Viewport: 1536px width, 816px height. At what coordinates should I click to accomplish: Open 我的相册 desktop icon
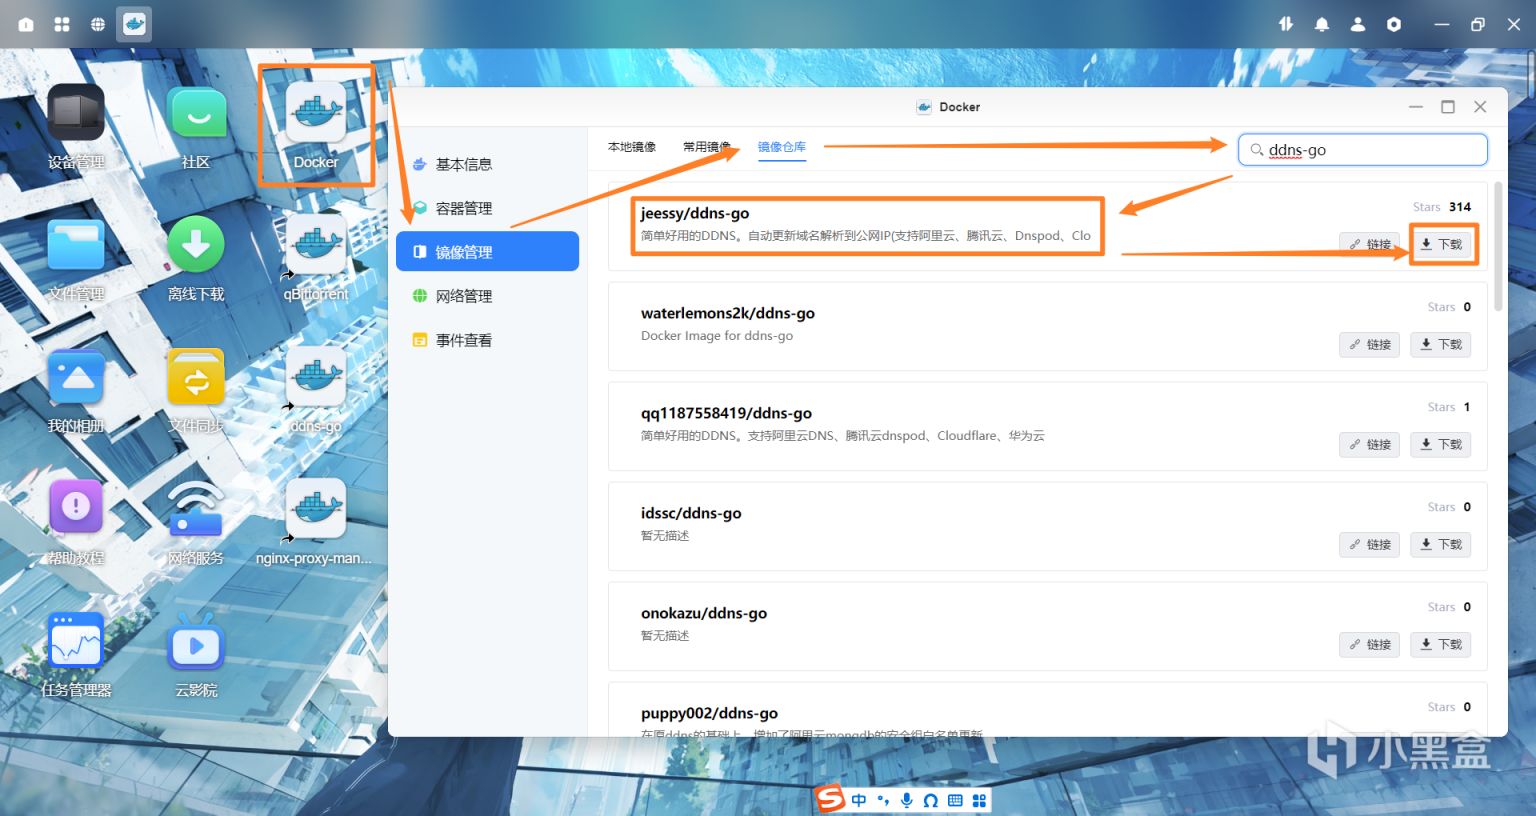pos(76,390)
